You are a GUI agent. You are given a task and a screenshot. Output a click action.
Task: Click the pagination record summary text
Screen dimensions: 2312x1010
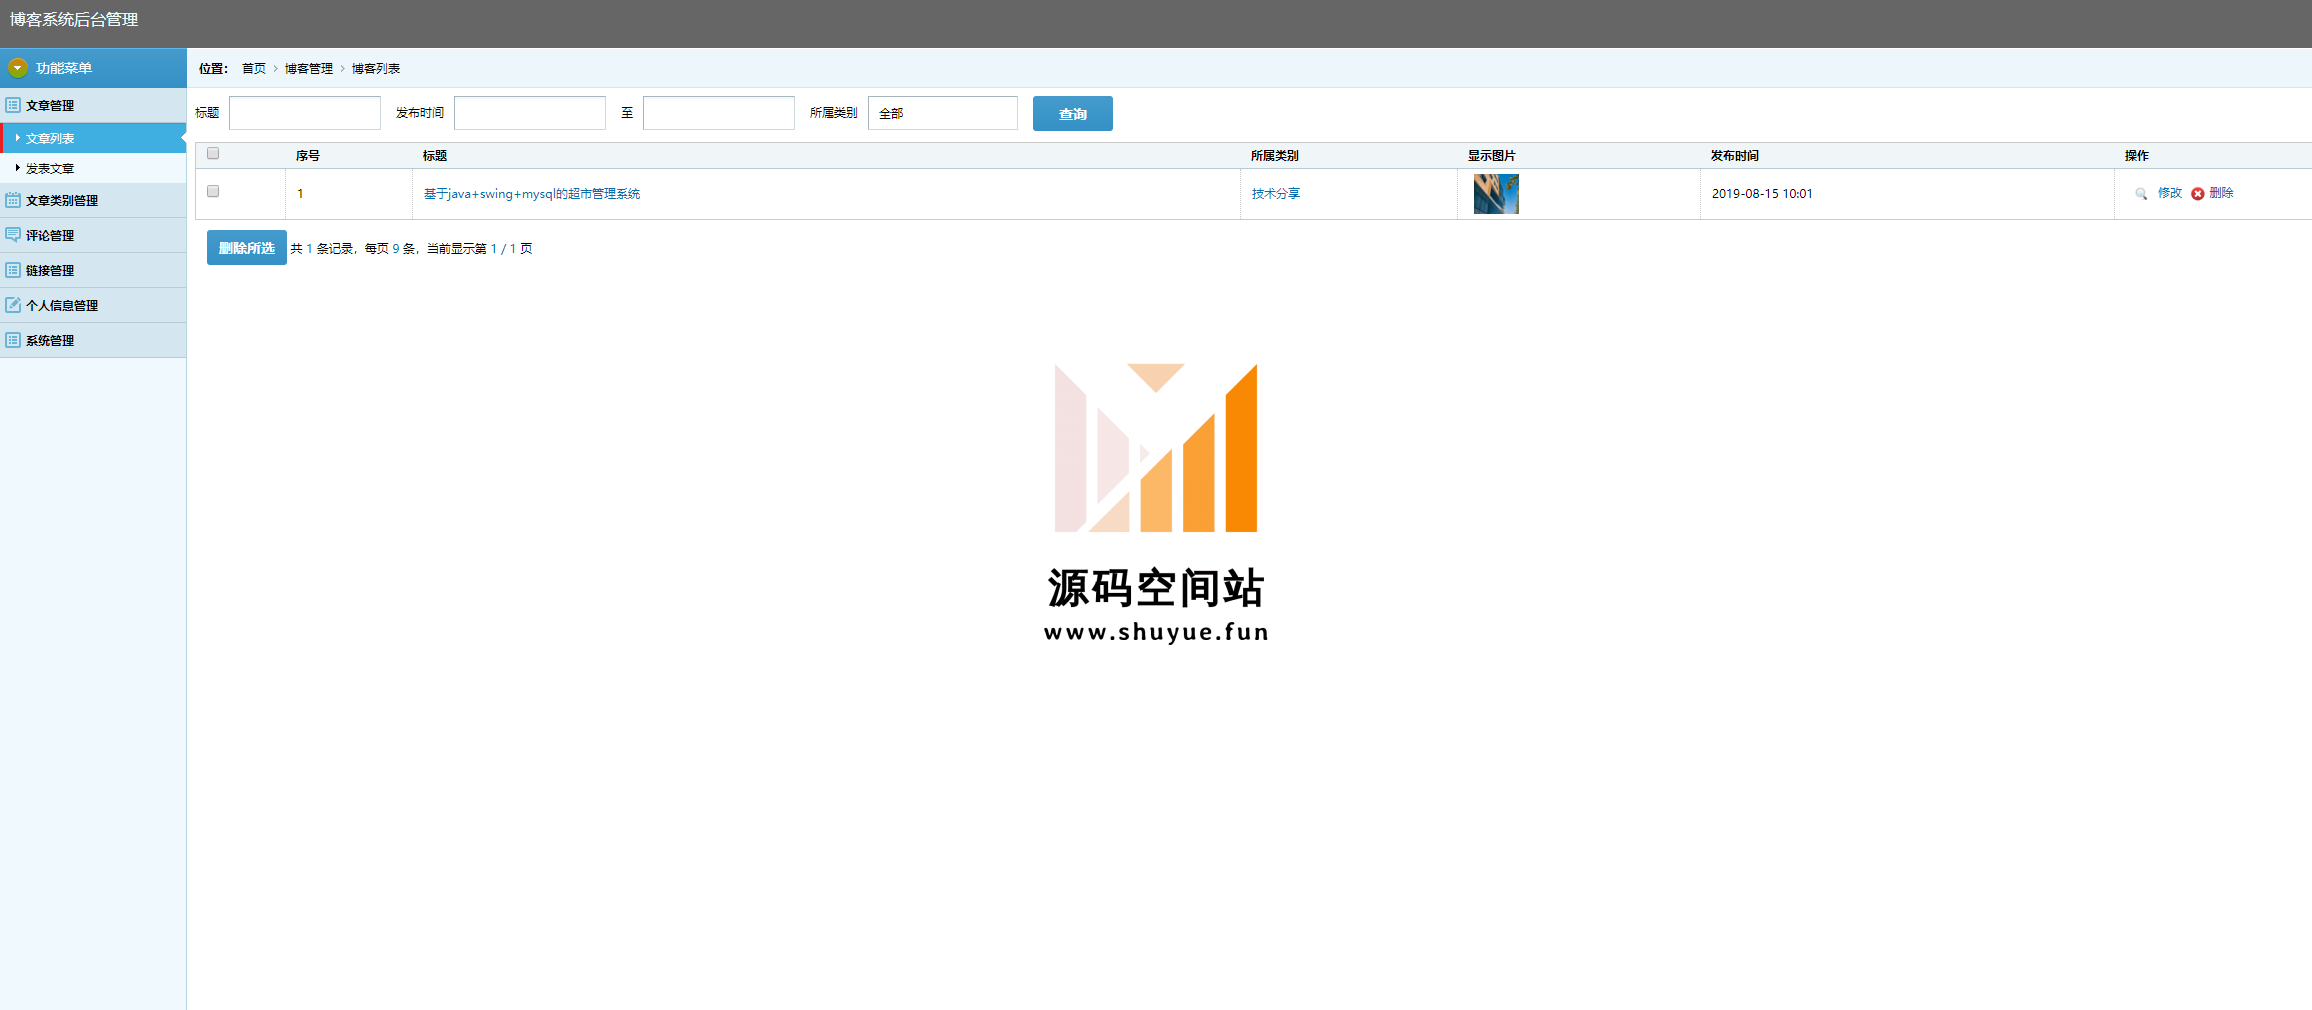point(411,249)
